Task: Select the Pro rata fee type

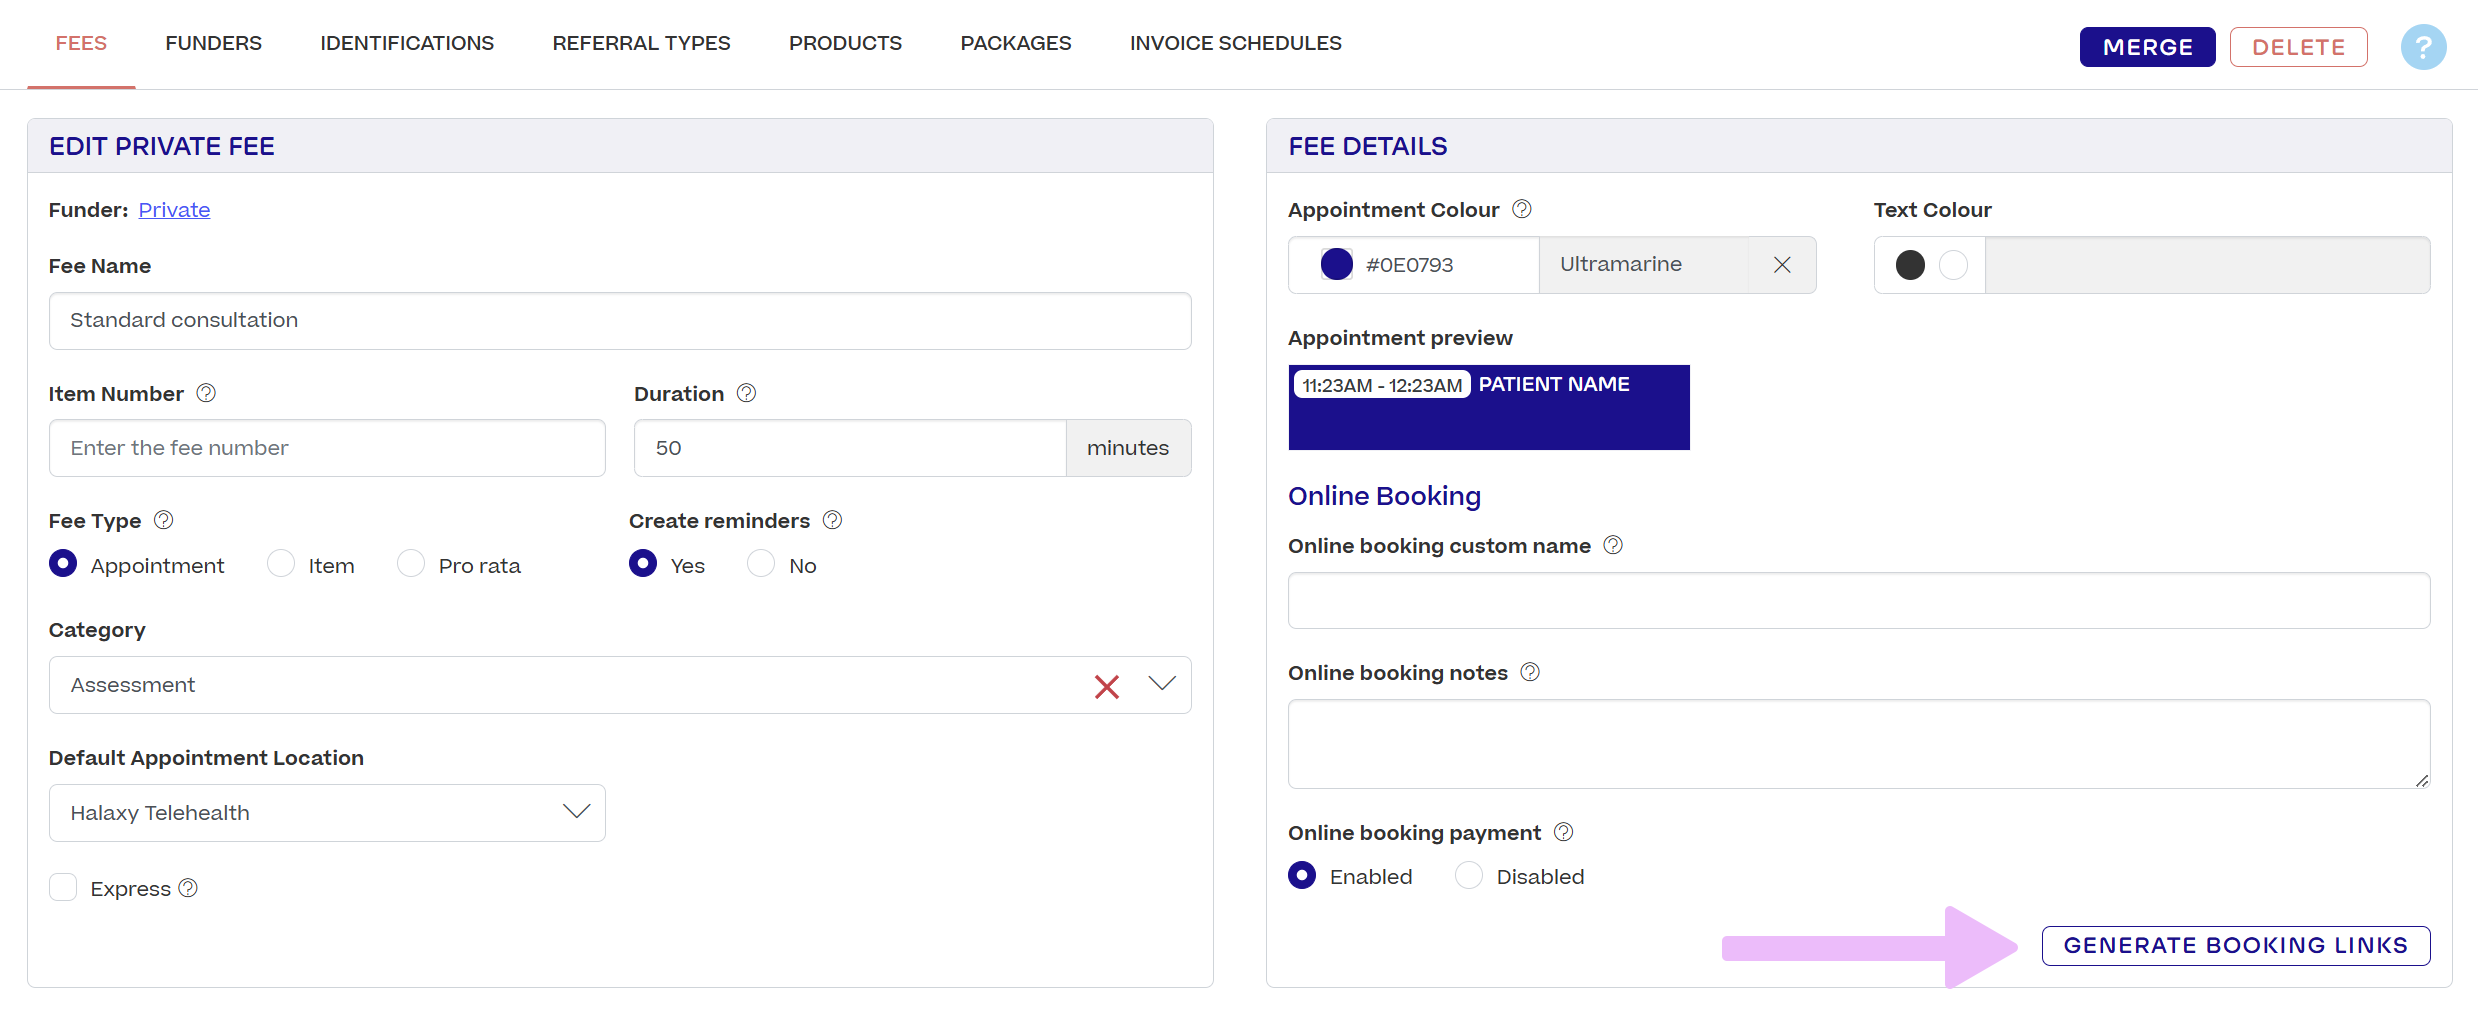Action: pyautogui.click(x=411, y=564)
